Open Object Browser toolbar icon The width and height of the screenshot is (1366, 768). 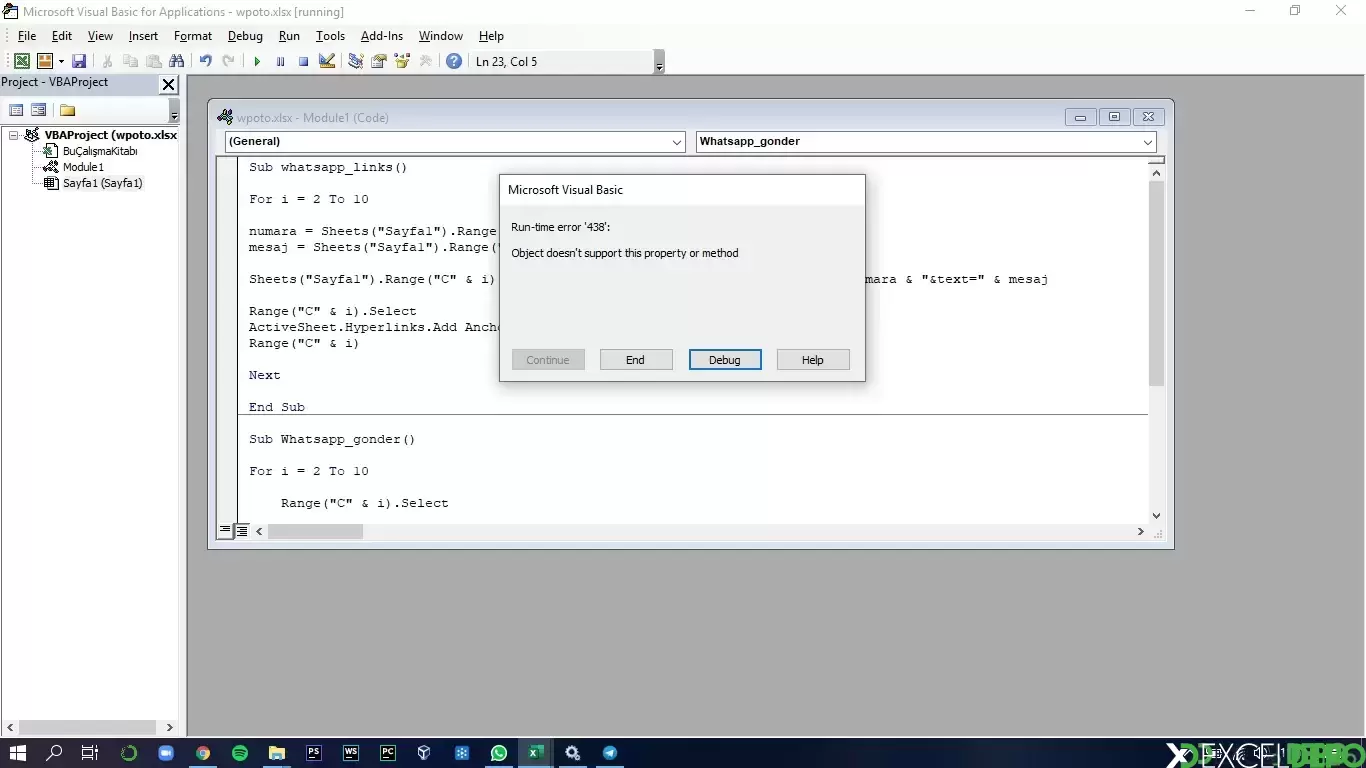coord(402,61)
